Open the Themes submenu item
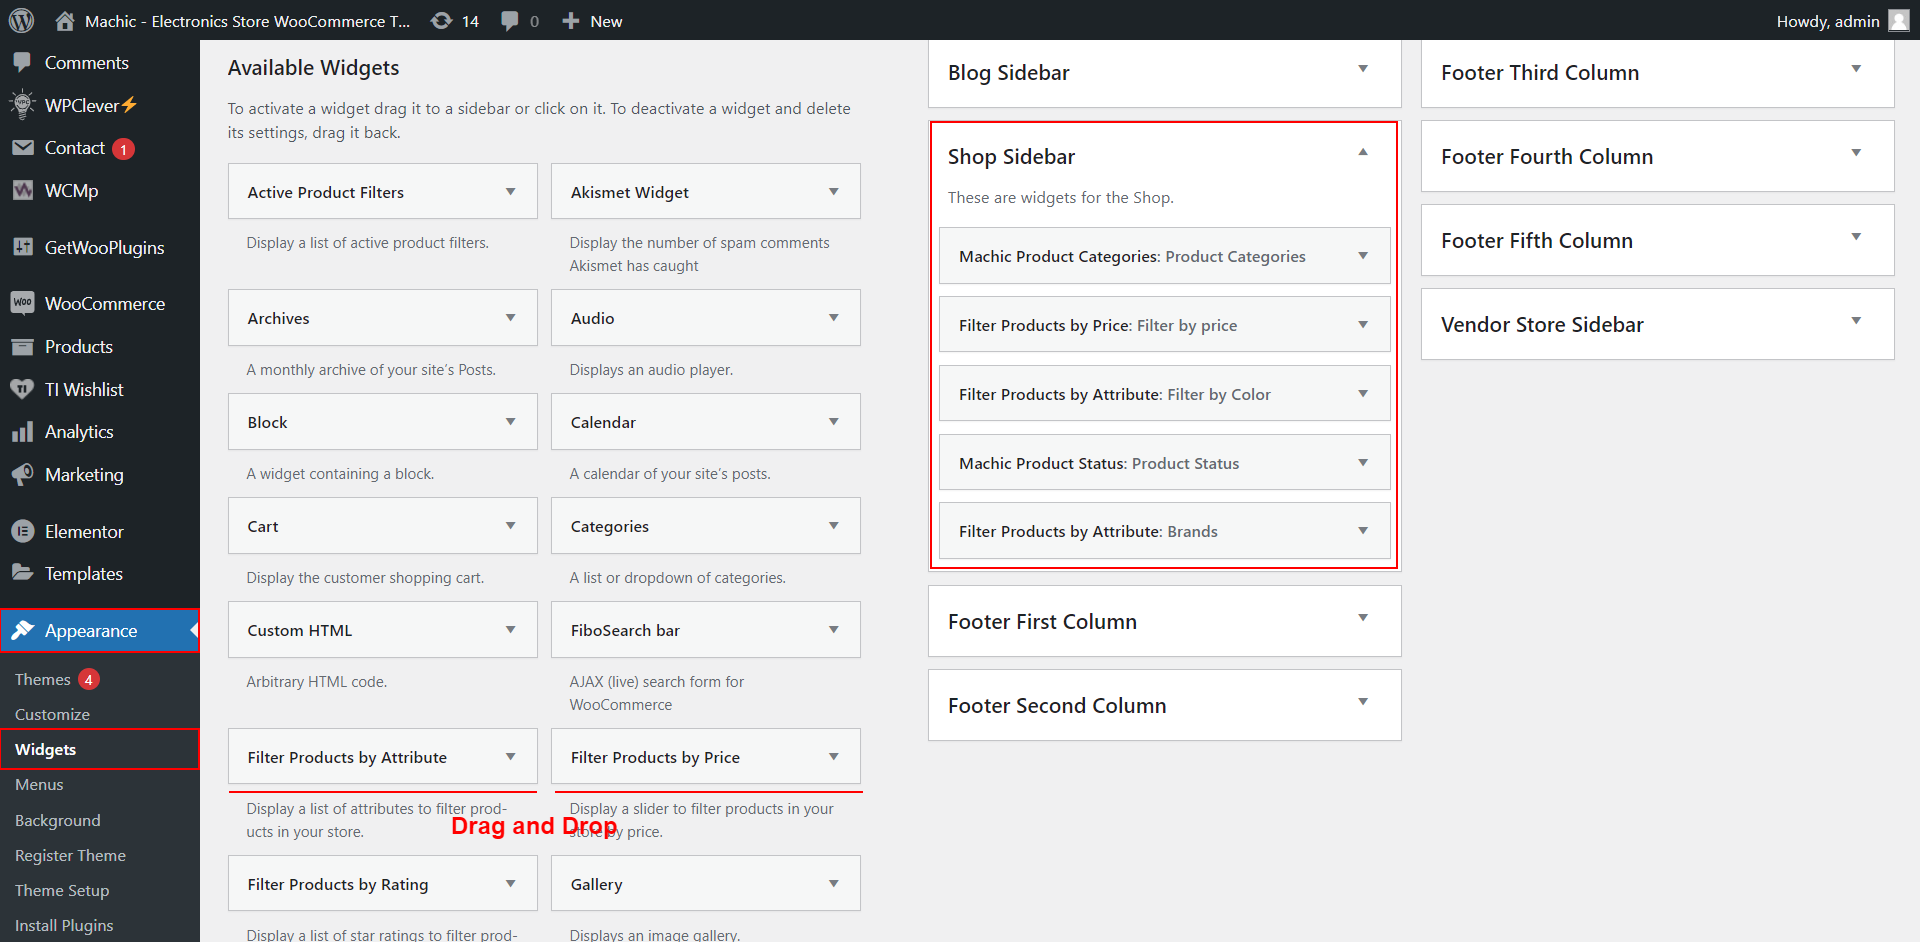Image resolution: width=1920 pixels, height=943 pixels. coord(43,680)
